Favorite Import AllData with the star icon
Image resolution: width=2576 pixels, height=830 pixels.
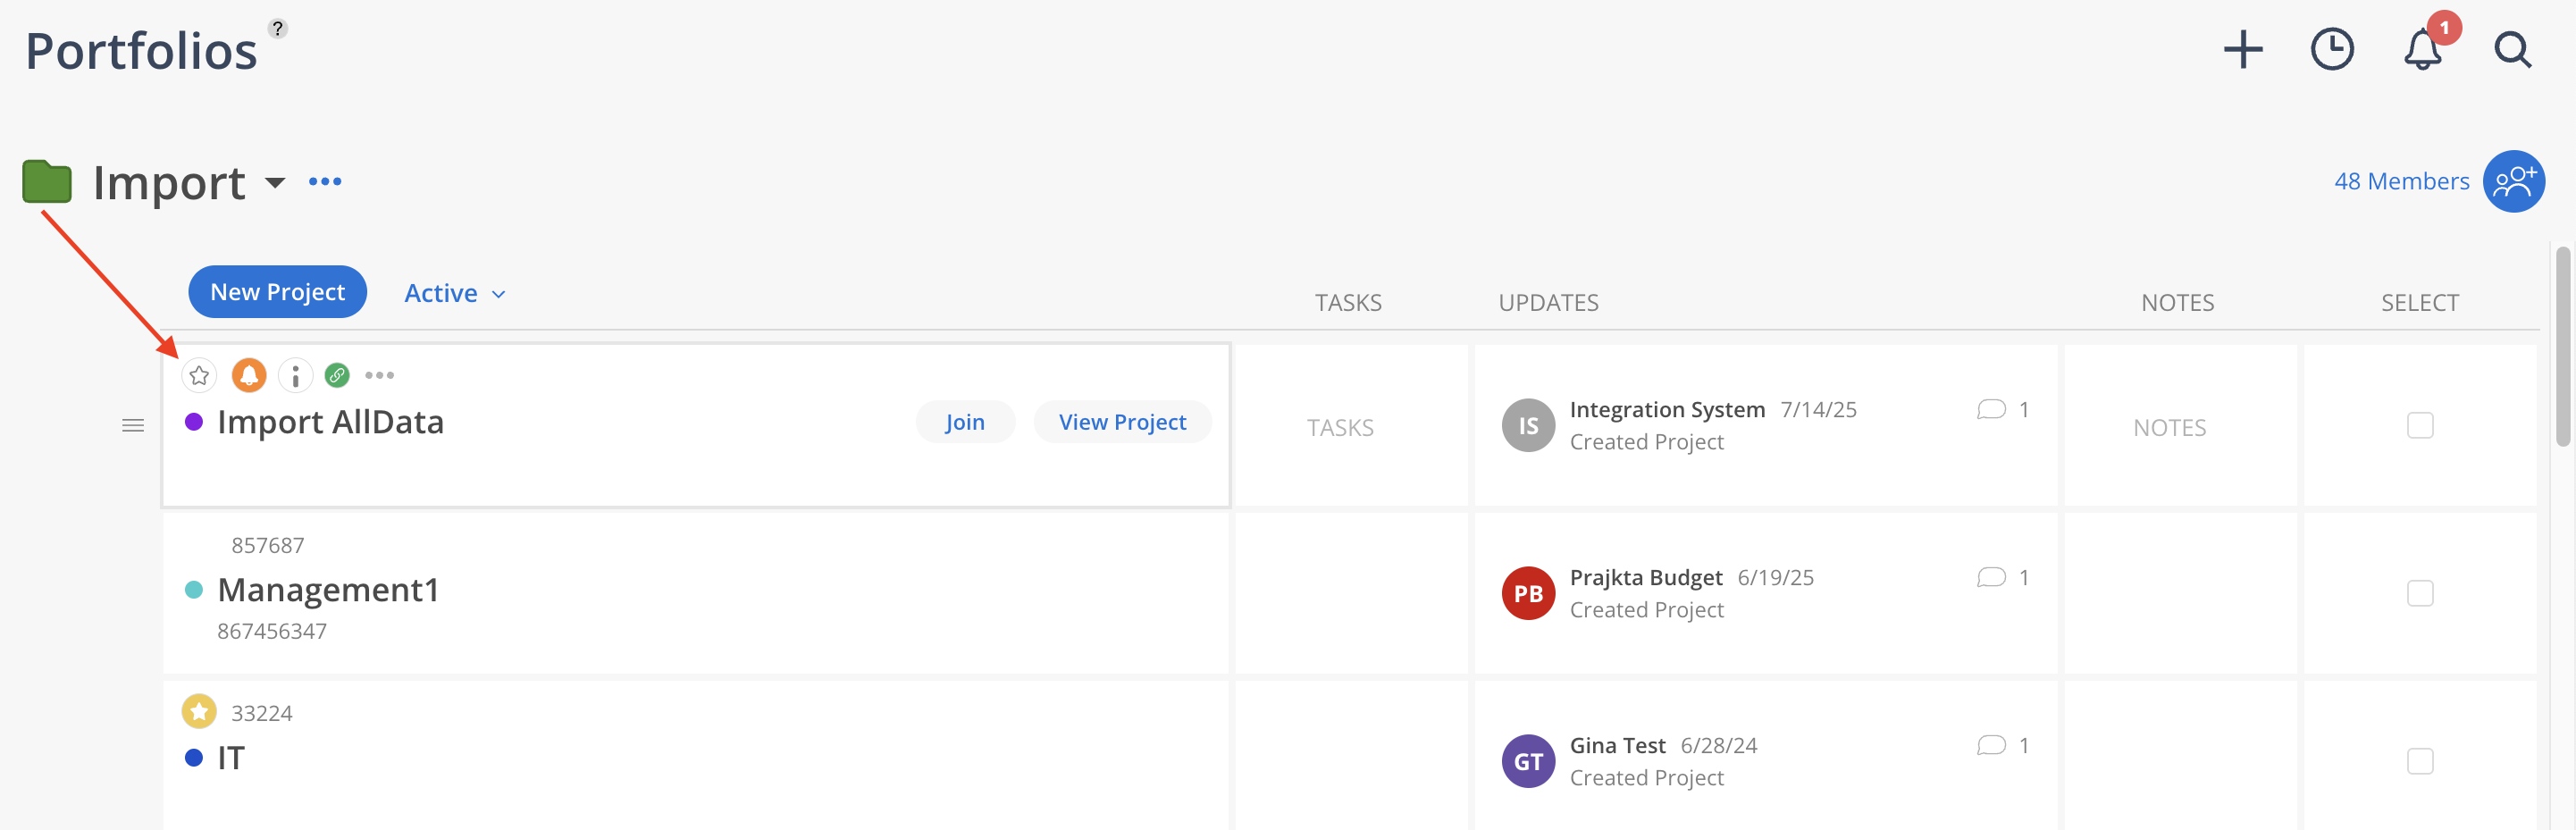199,375
